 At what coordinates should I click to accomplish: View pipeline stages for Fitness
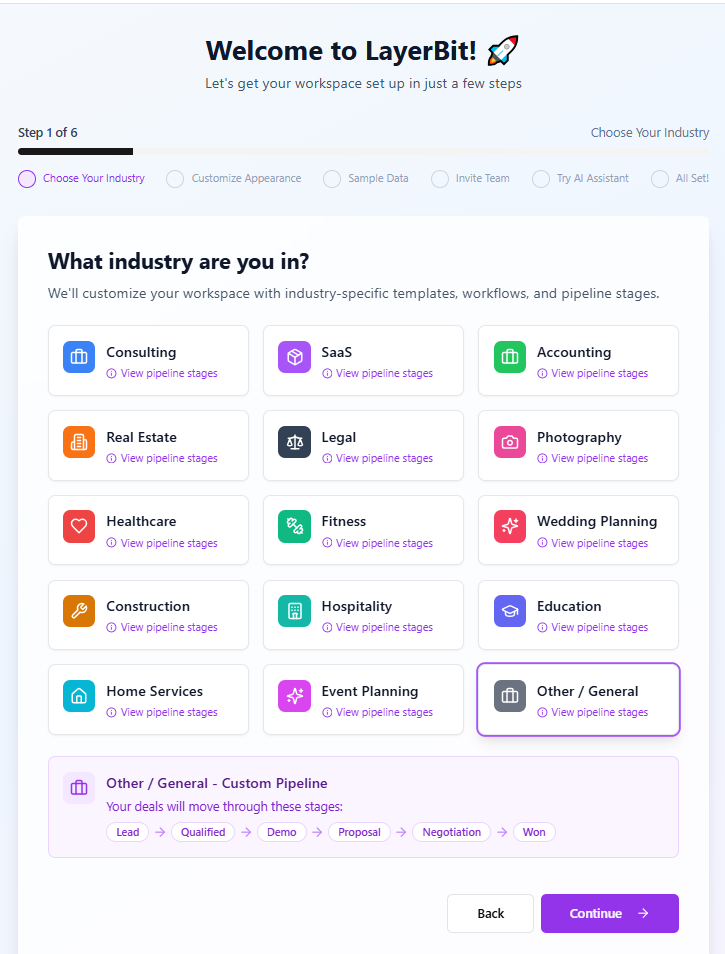click(378, 543)
